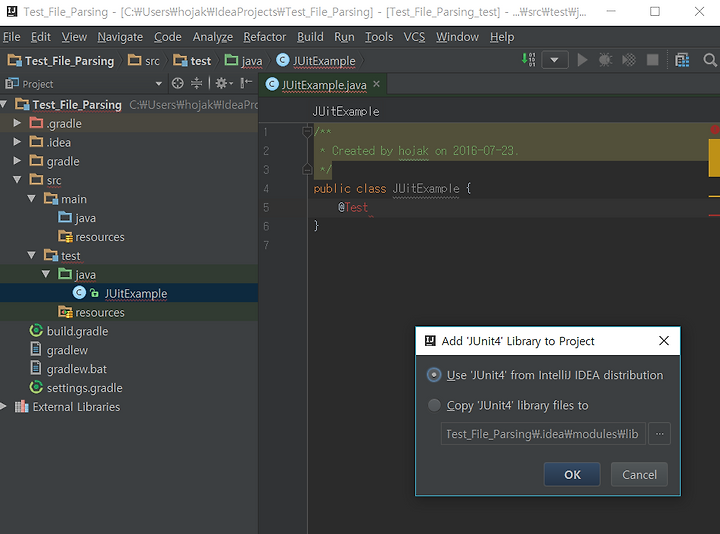Expand the .gradle folder arrow
This screenshot has height=534, width=720.
17,123
